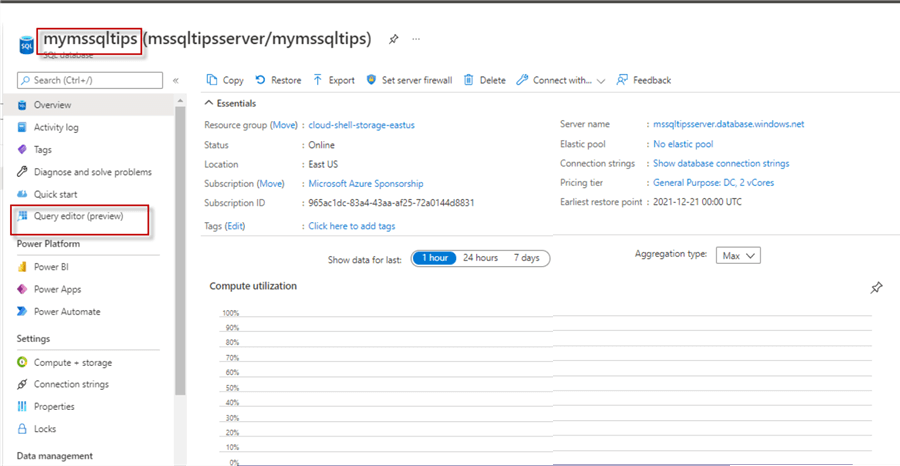Click the Power BI icon
The width and height of the screenshot is (900, 466).
22,267
